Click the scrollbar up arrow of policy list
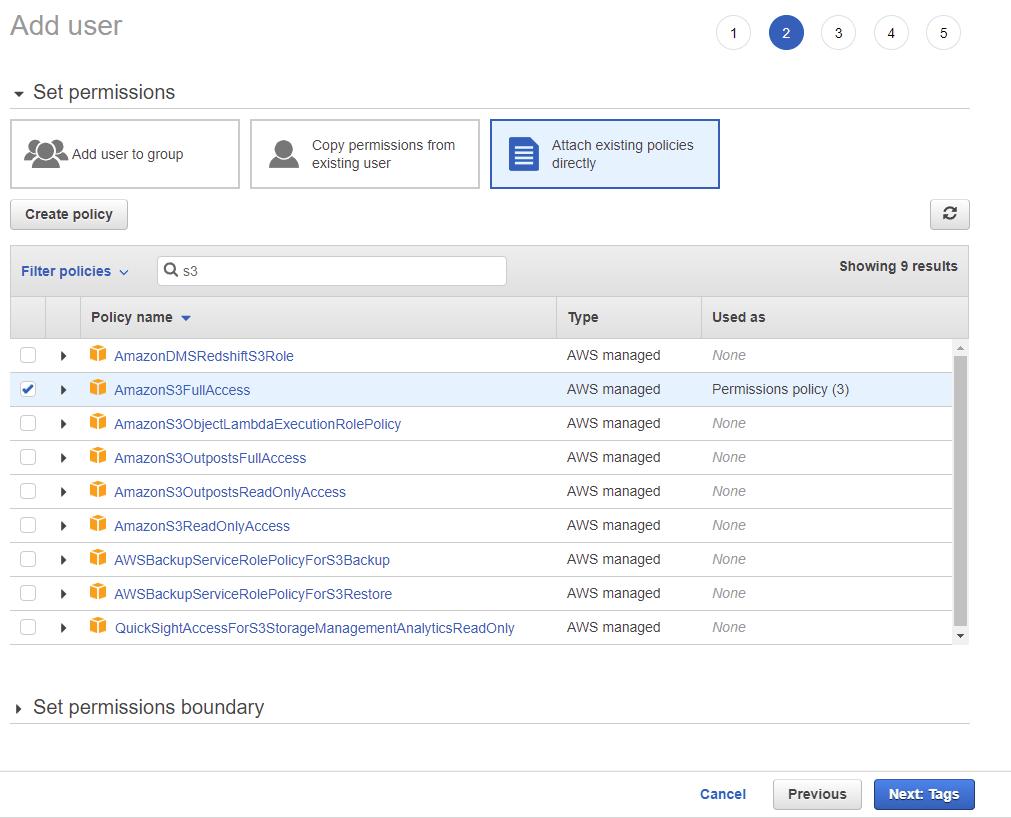This screenshot has height=818, width=1011. (960, 348)
